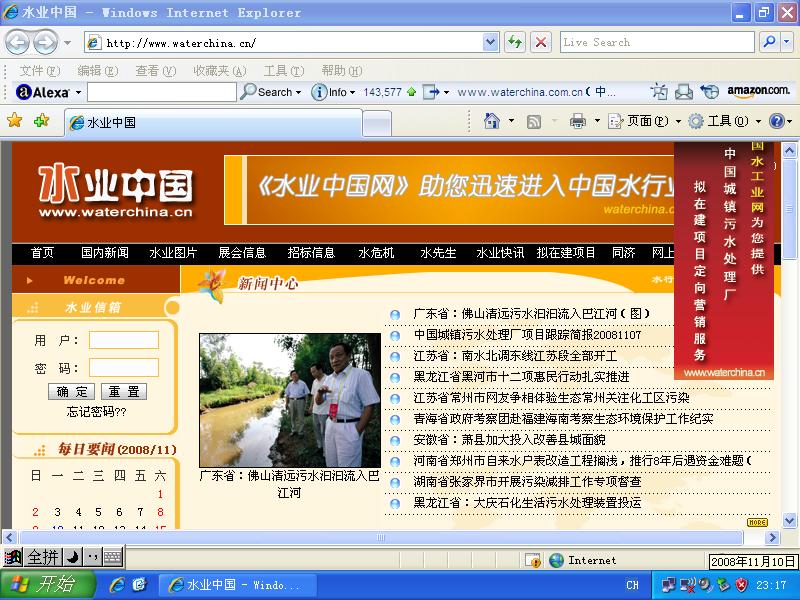The height and width of the screenshot is (600, 800).
Task: Click the Home page icon
Action: point(492,121)
